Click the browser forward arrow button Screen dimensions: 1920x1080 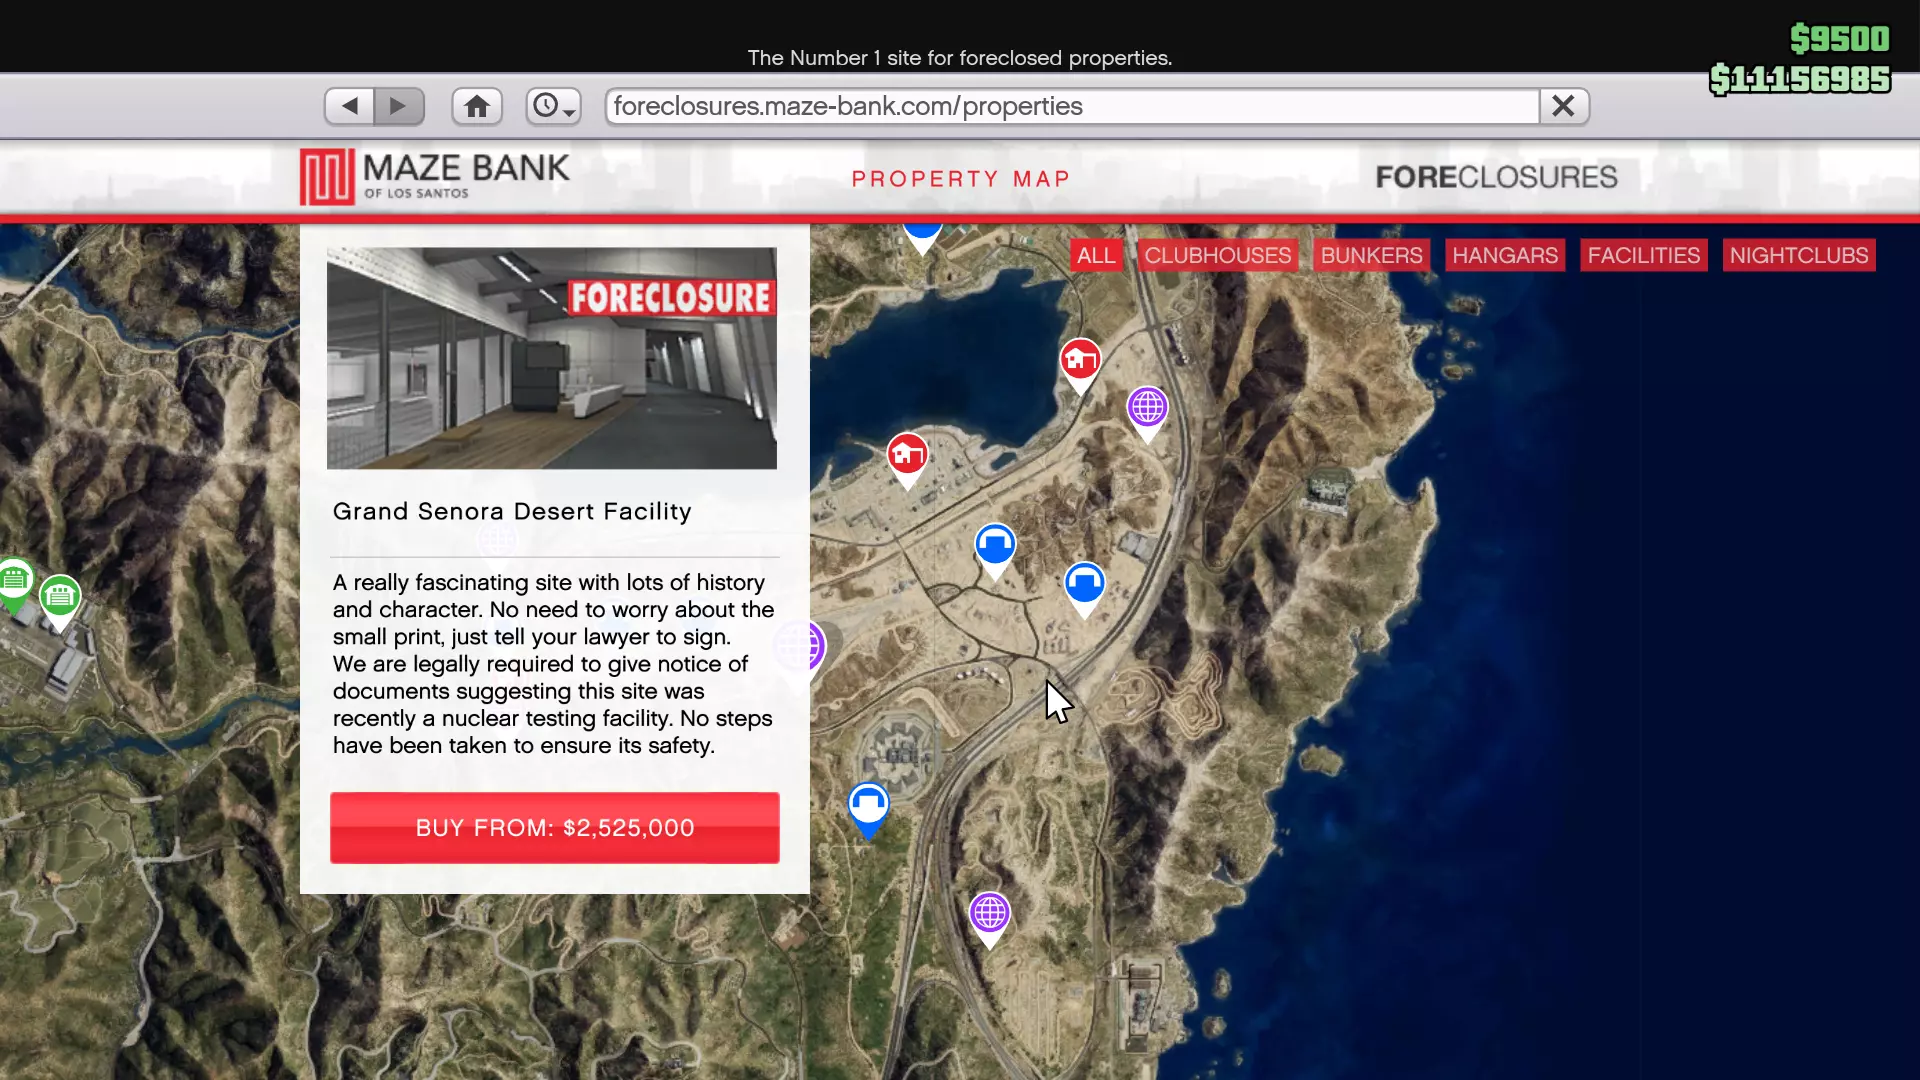pos(398,106)
